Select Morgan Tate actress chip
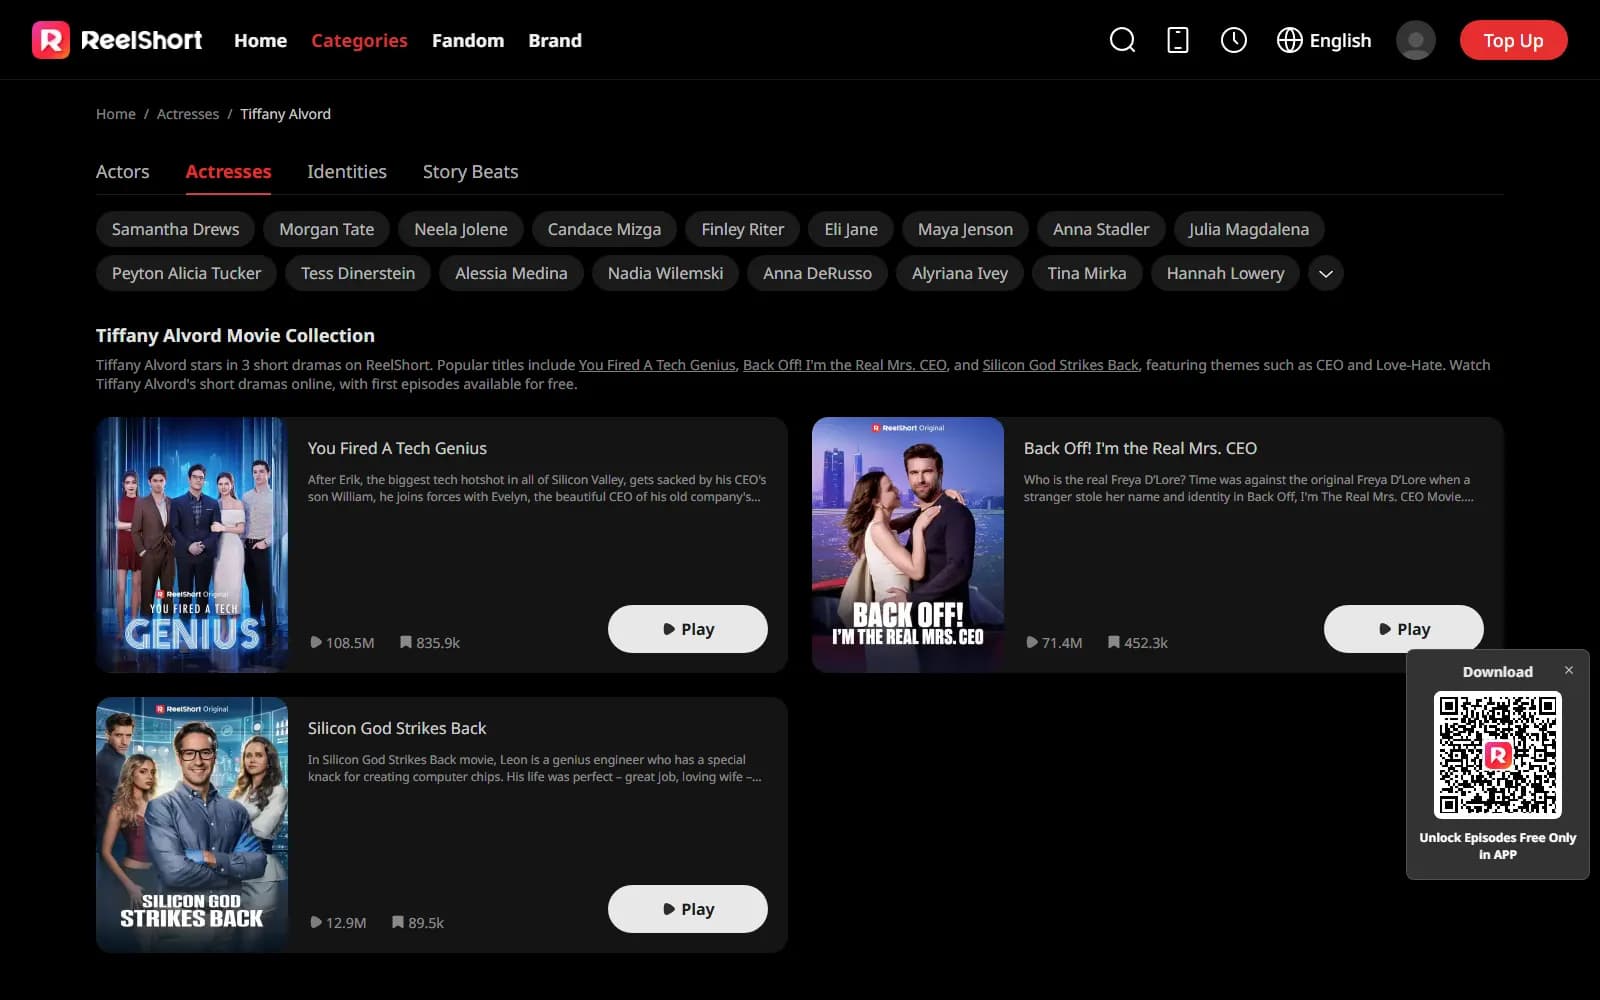This screenshot has height=1000, width=1600. coord(326,229)
